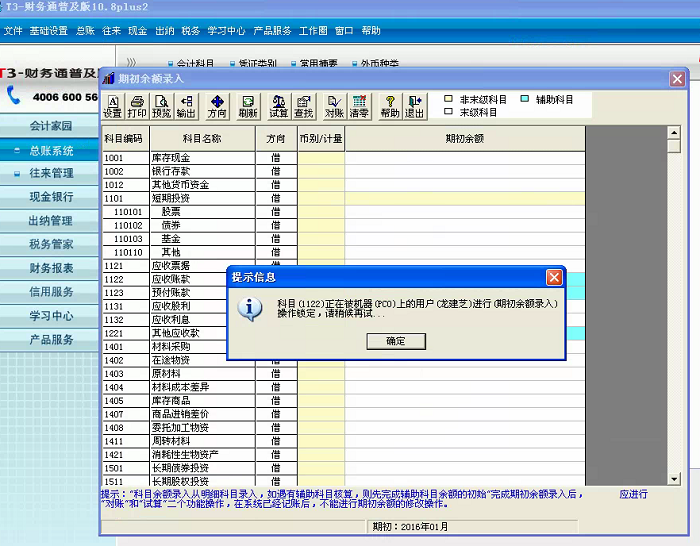Click the 期初余额 cell for 银行存款
This screenshot has width=700, height=546.
[x=465, y=171]
